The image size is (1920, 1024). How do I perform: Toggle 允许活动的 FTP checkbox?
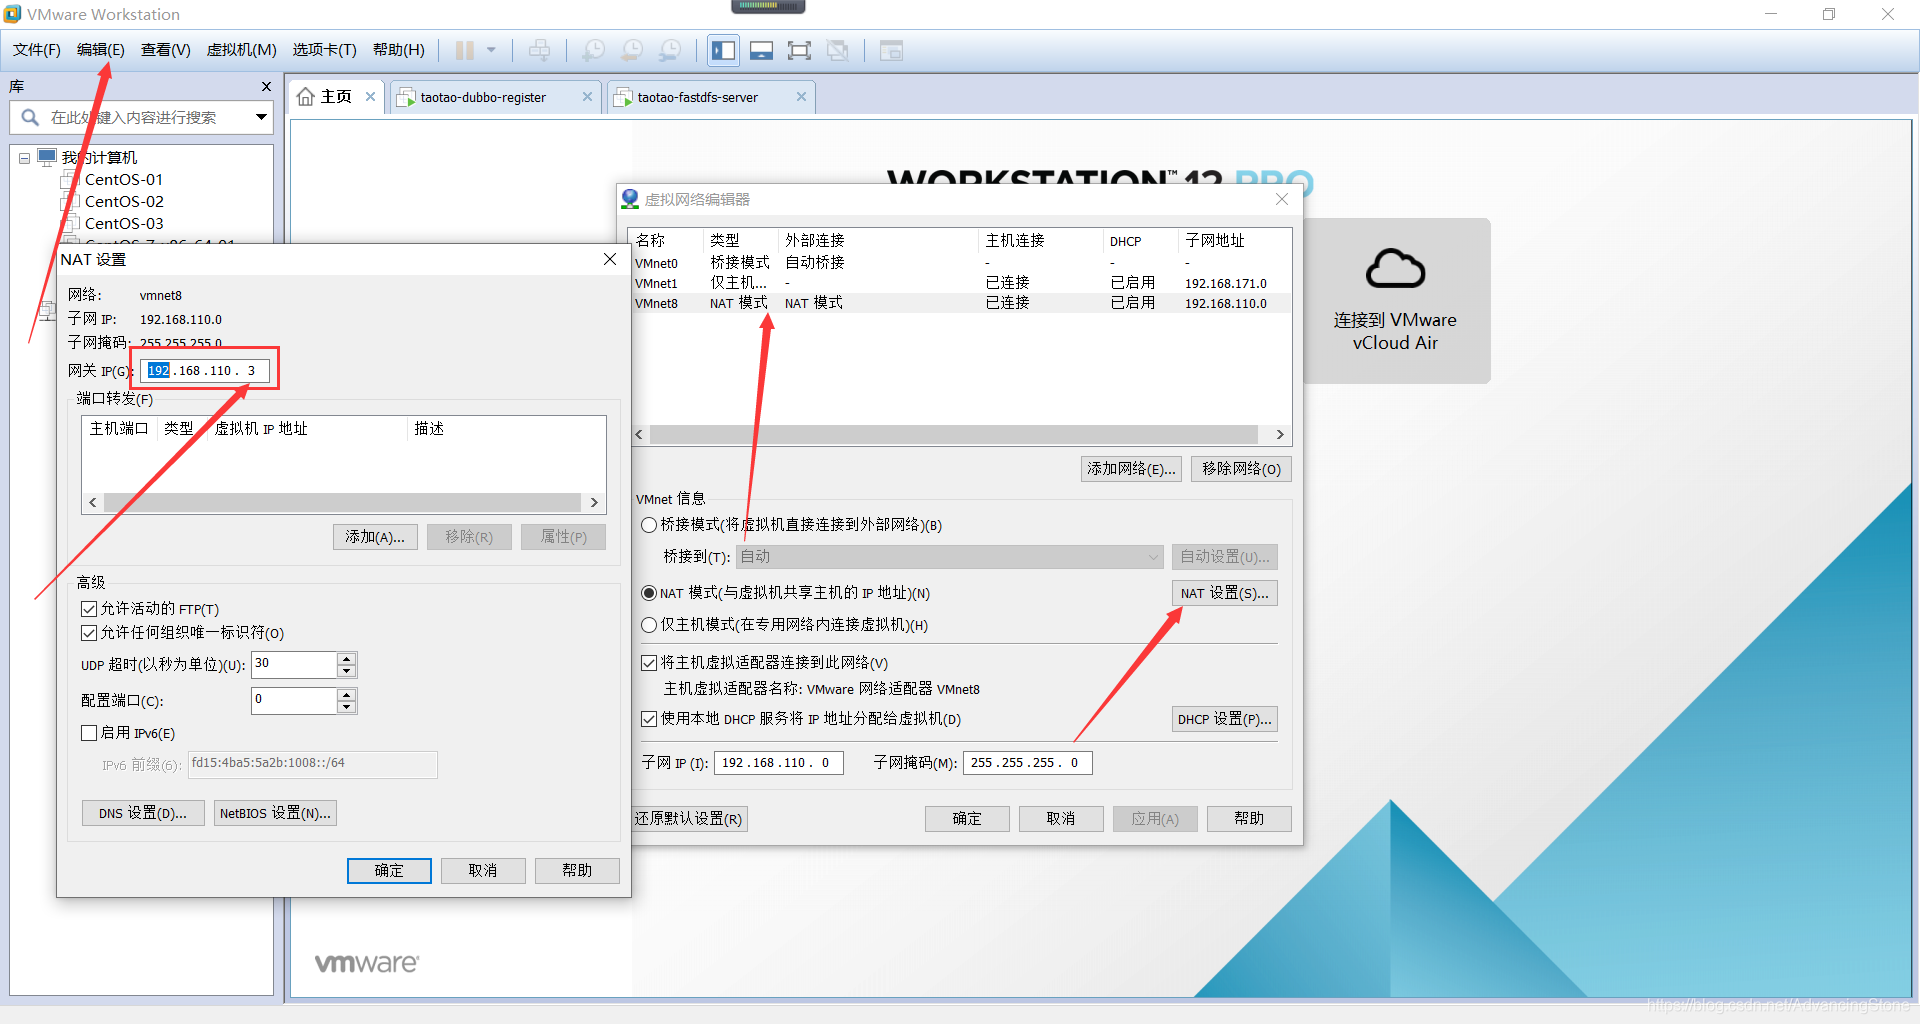pyautogui.click(x=89, y=609)
